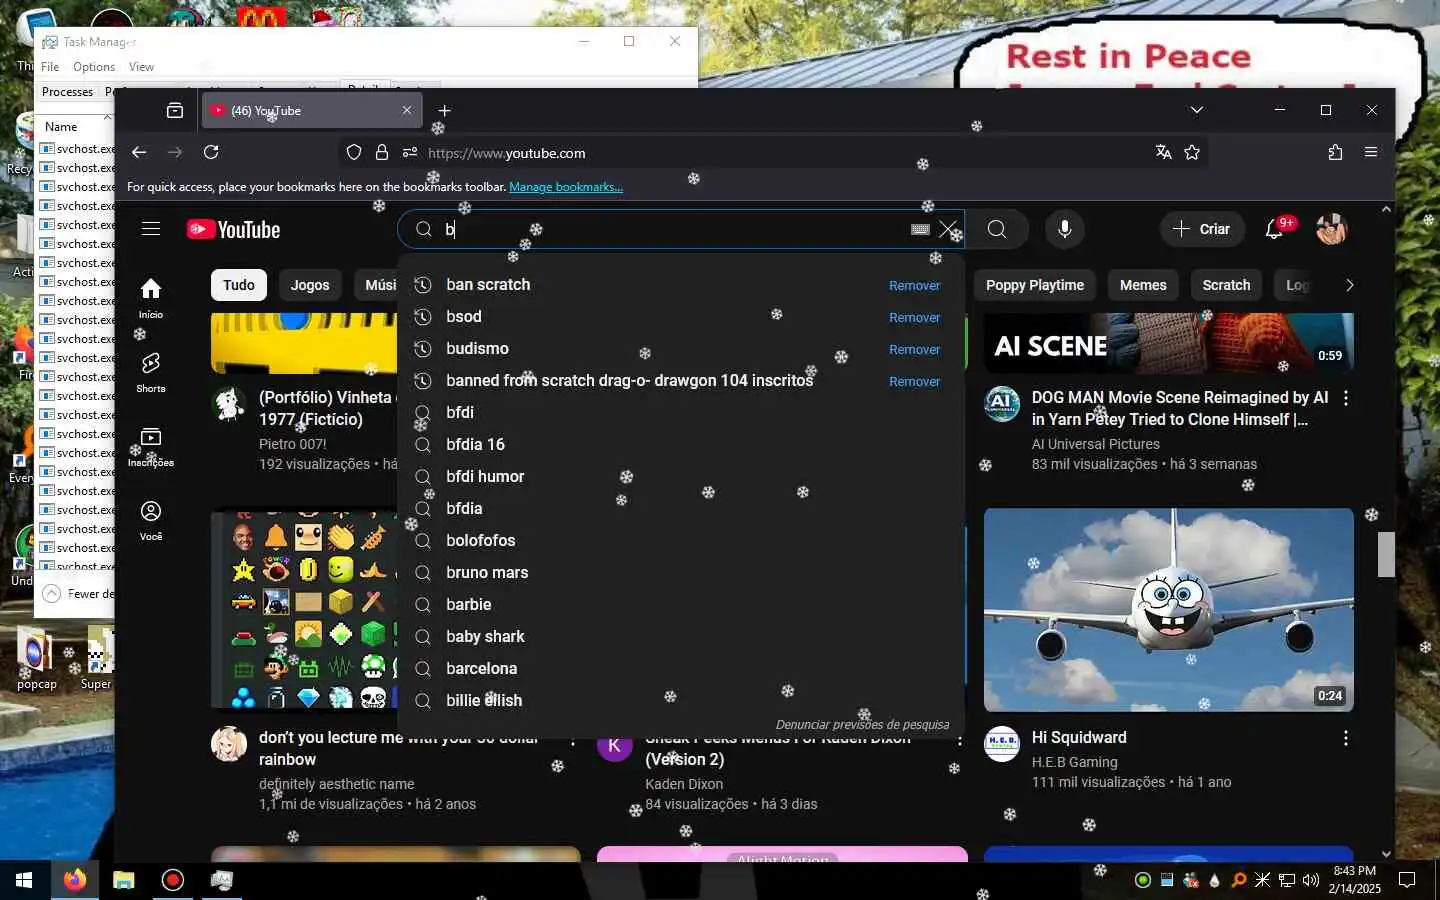
Task: Select the Poppy Playtime chip
Action: click(1035, 285)
